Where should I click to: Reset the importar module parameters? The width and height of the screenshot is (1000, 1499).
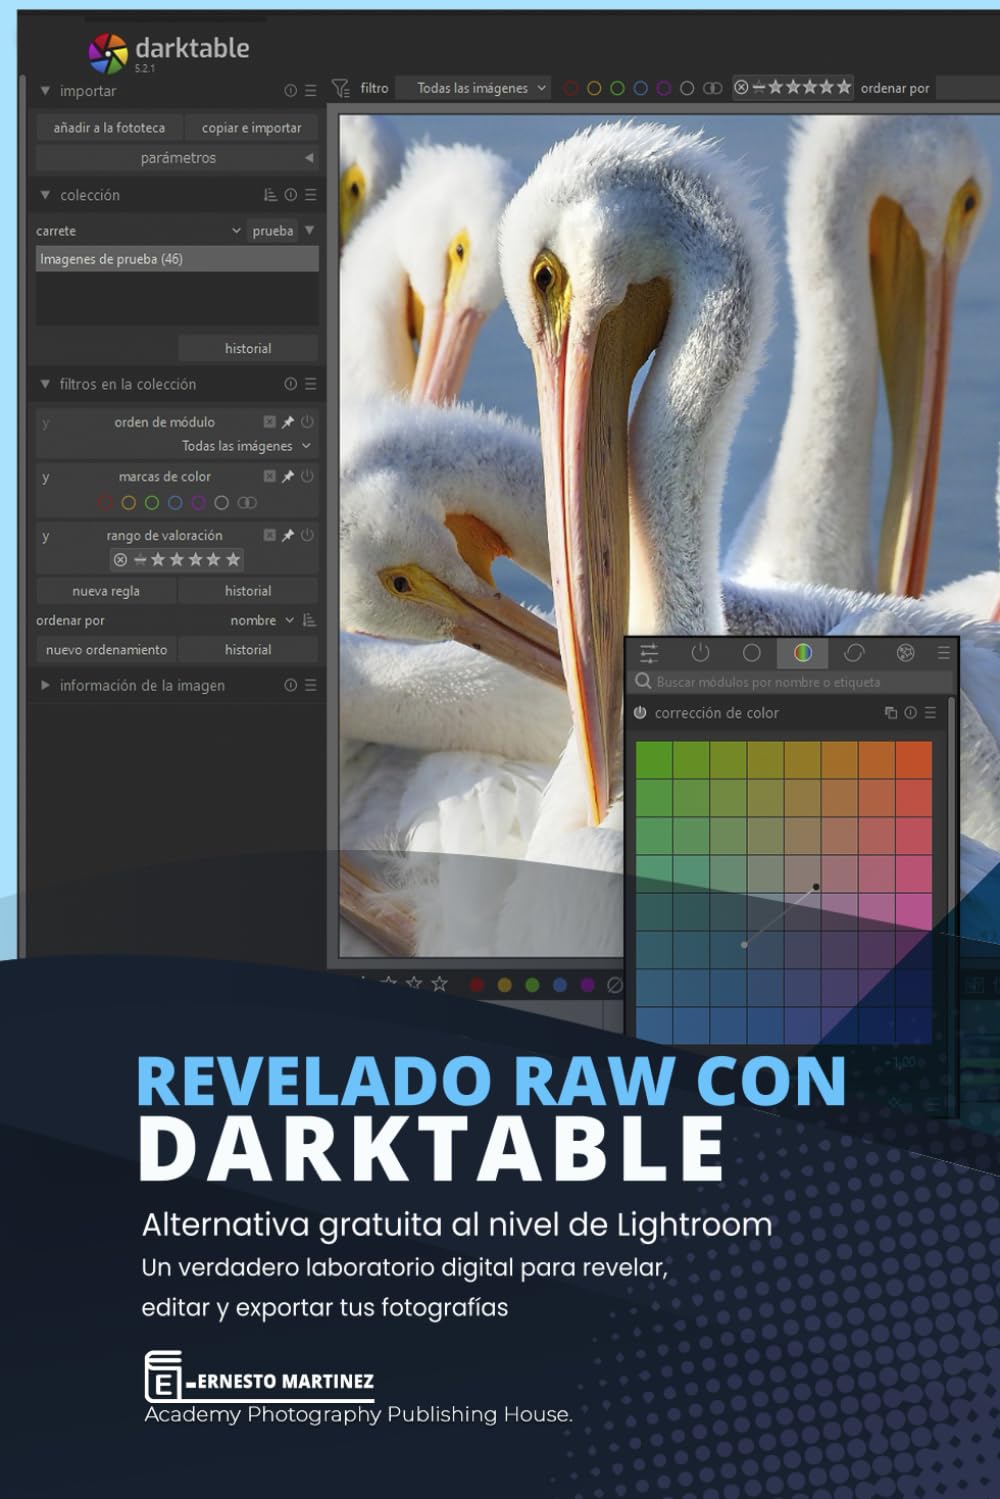point(290,90)
